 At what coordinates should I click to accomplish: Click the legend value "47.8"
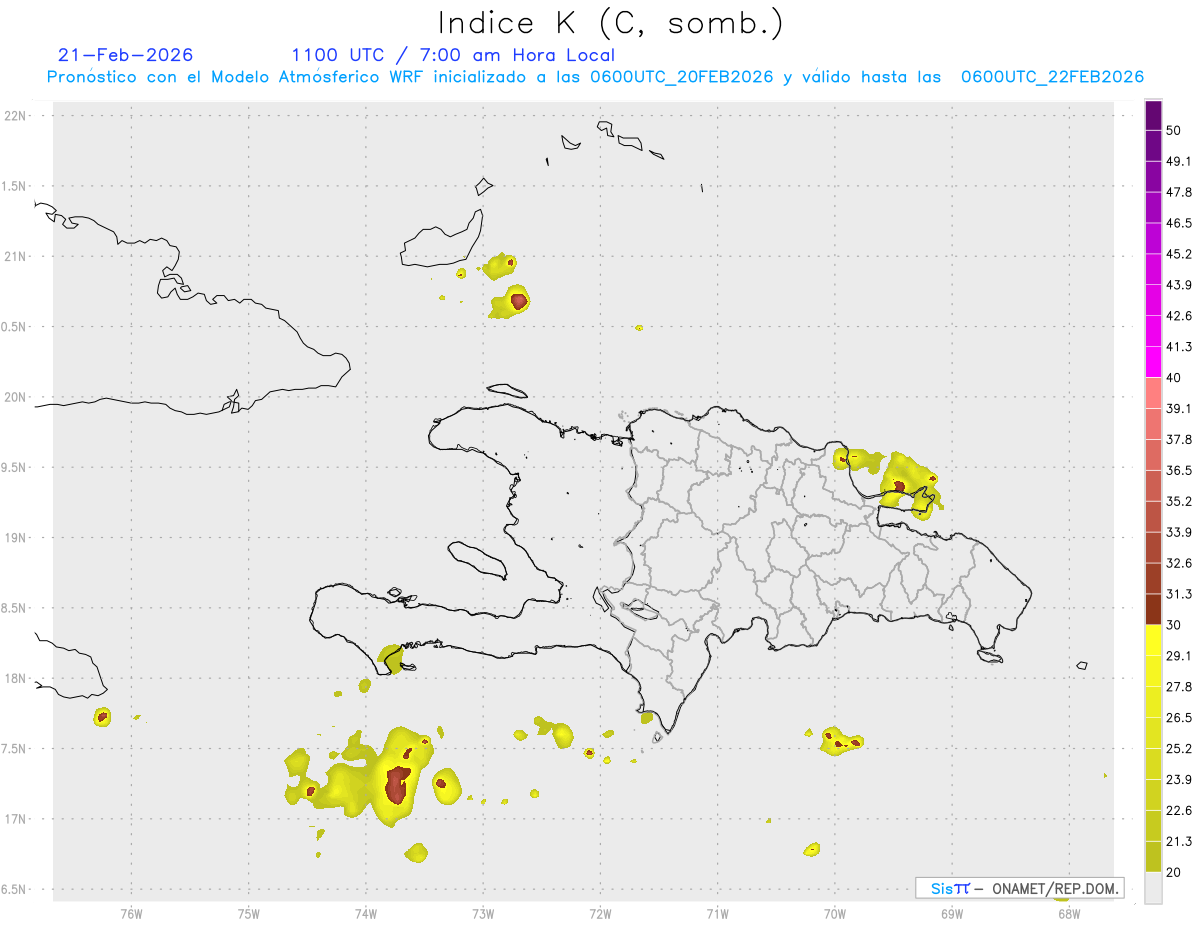pyautogui.click(x=1179, y=193)
